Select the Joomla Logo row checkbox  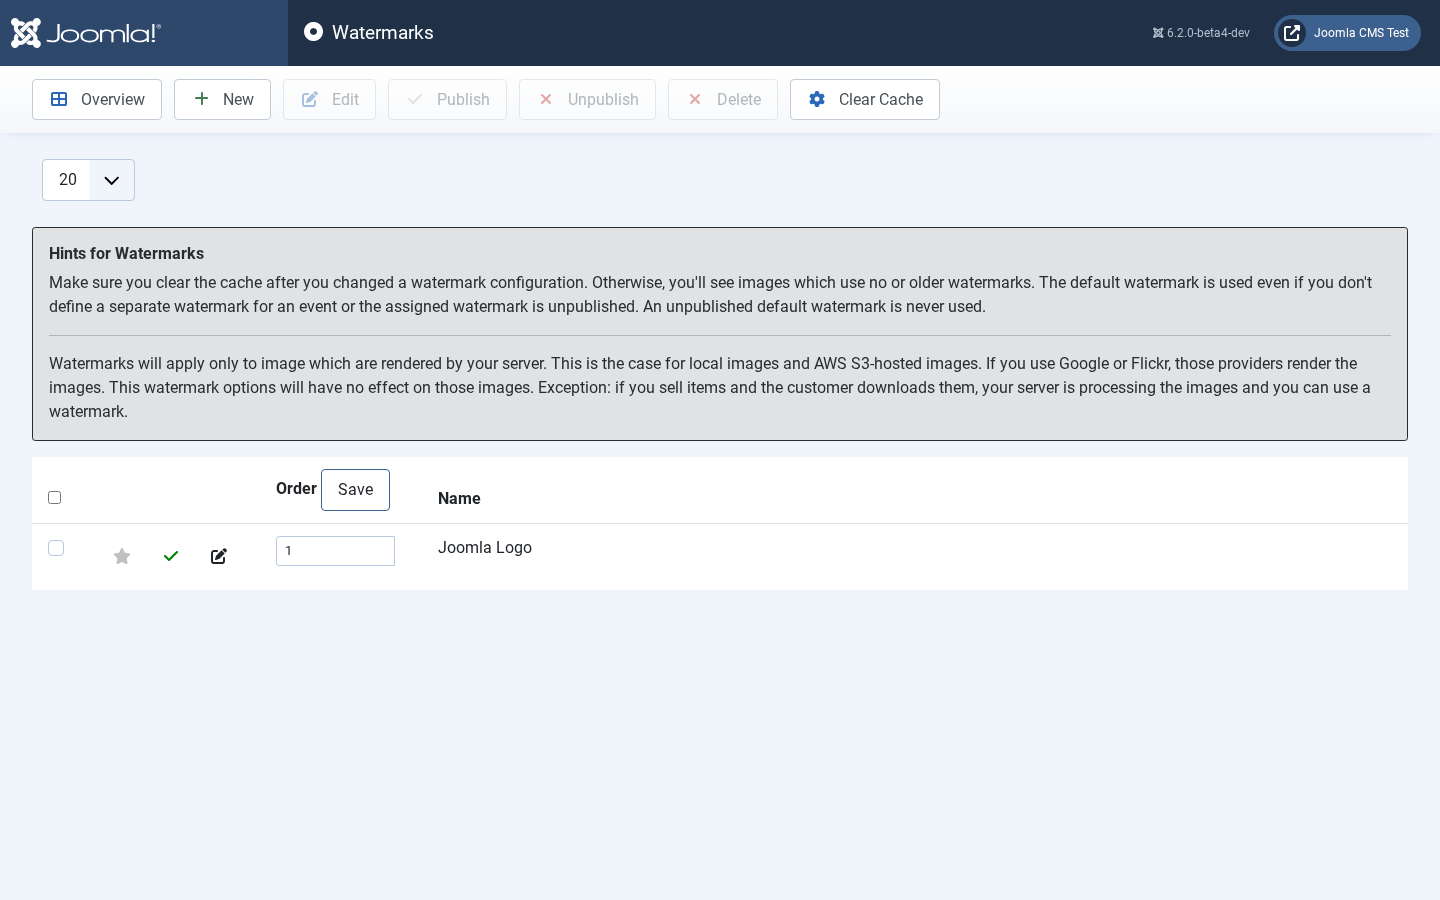[x=56, y=548]
